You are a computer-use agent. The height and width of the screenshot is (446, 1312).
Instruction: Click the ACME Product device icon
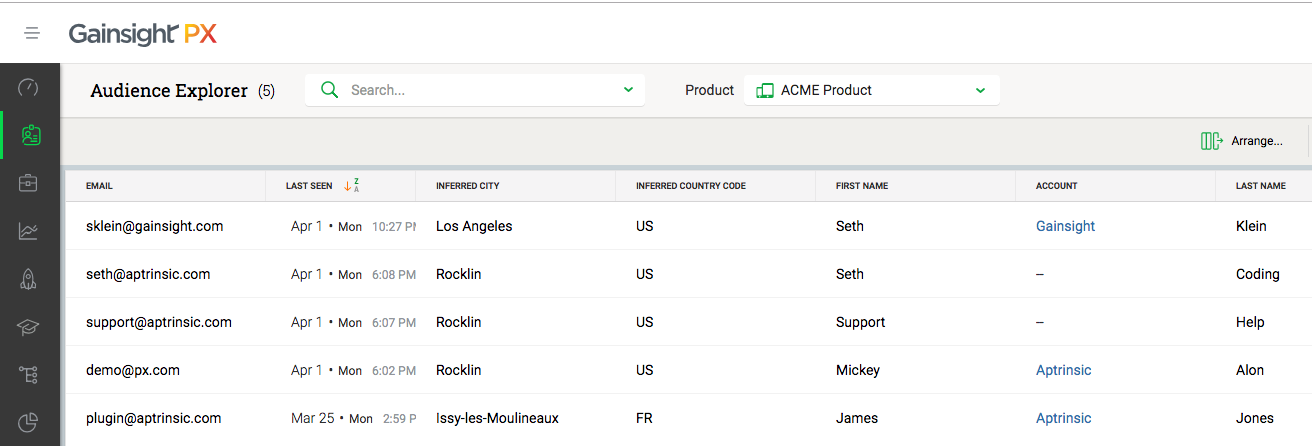[x=765, y=90]
